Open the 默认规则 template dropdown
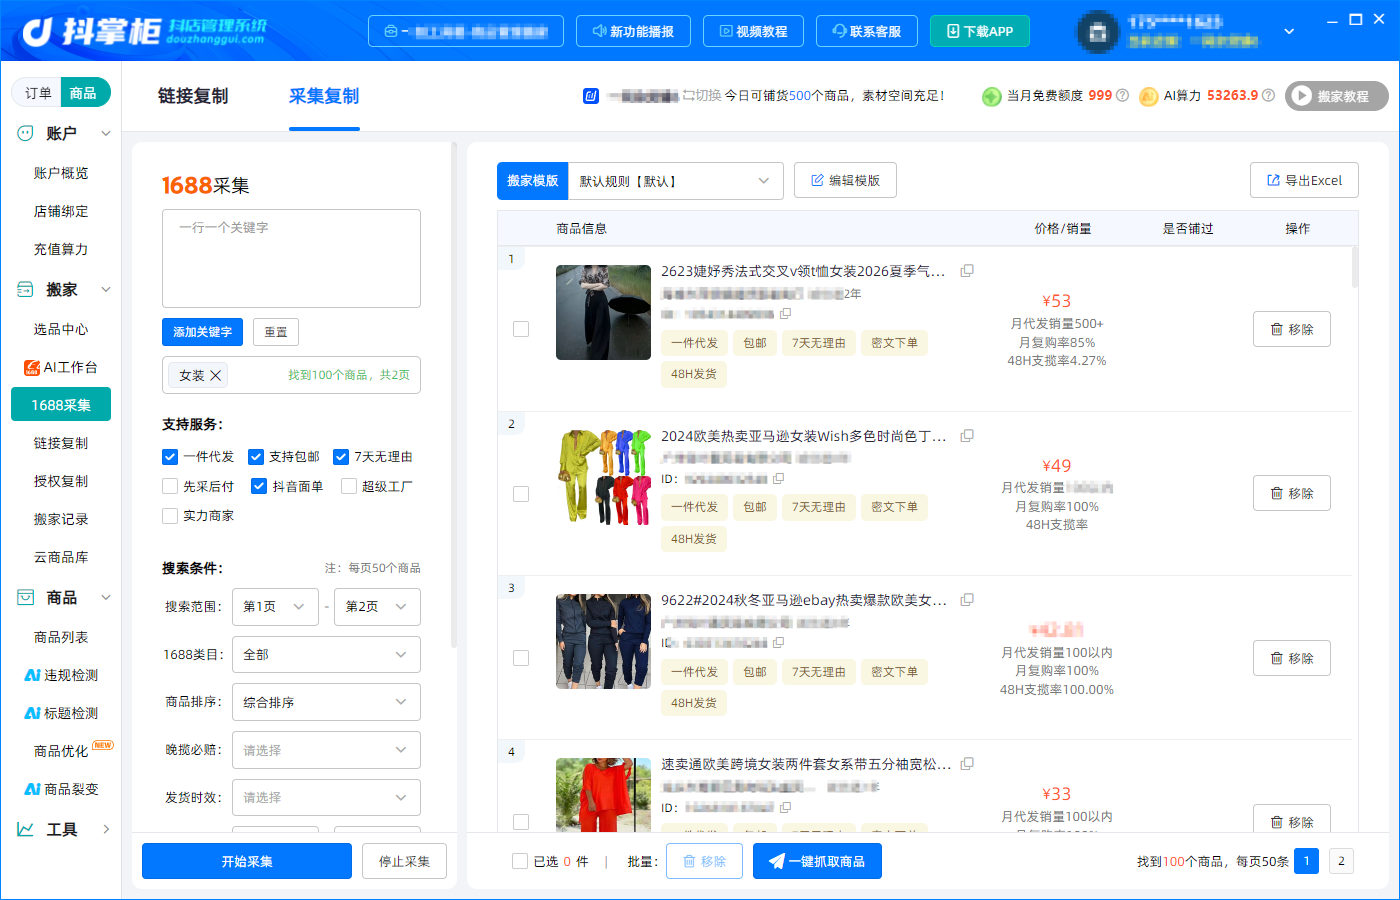This screenshot has height=900, width=1400. [x=675, y=181]
